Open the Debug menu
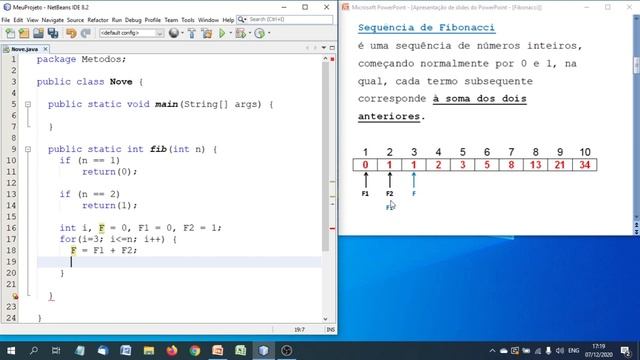The width and height of the screenshot is (640, 360). pyautogui.click(x=133, y=20)
